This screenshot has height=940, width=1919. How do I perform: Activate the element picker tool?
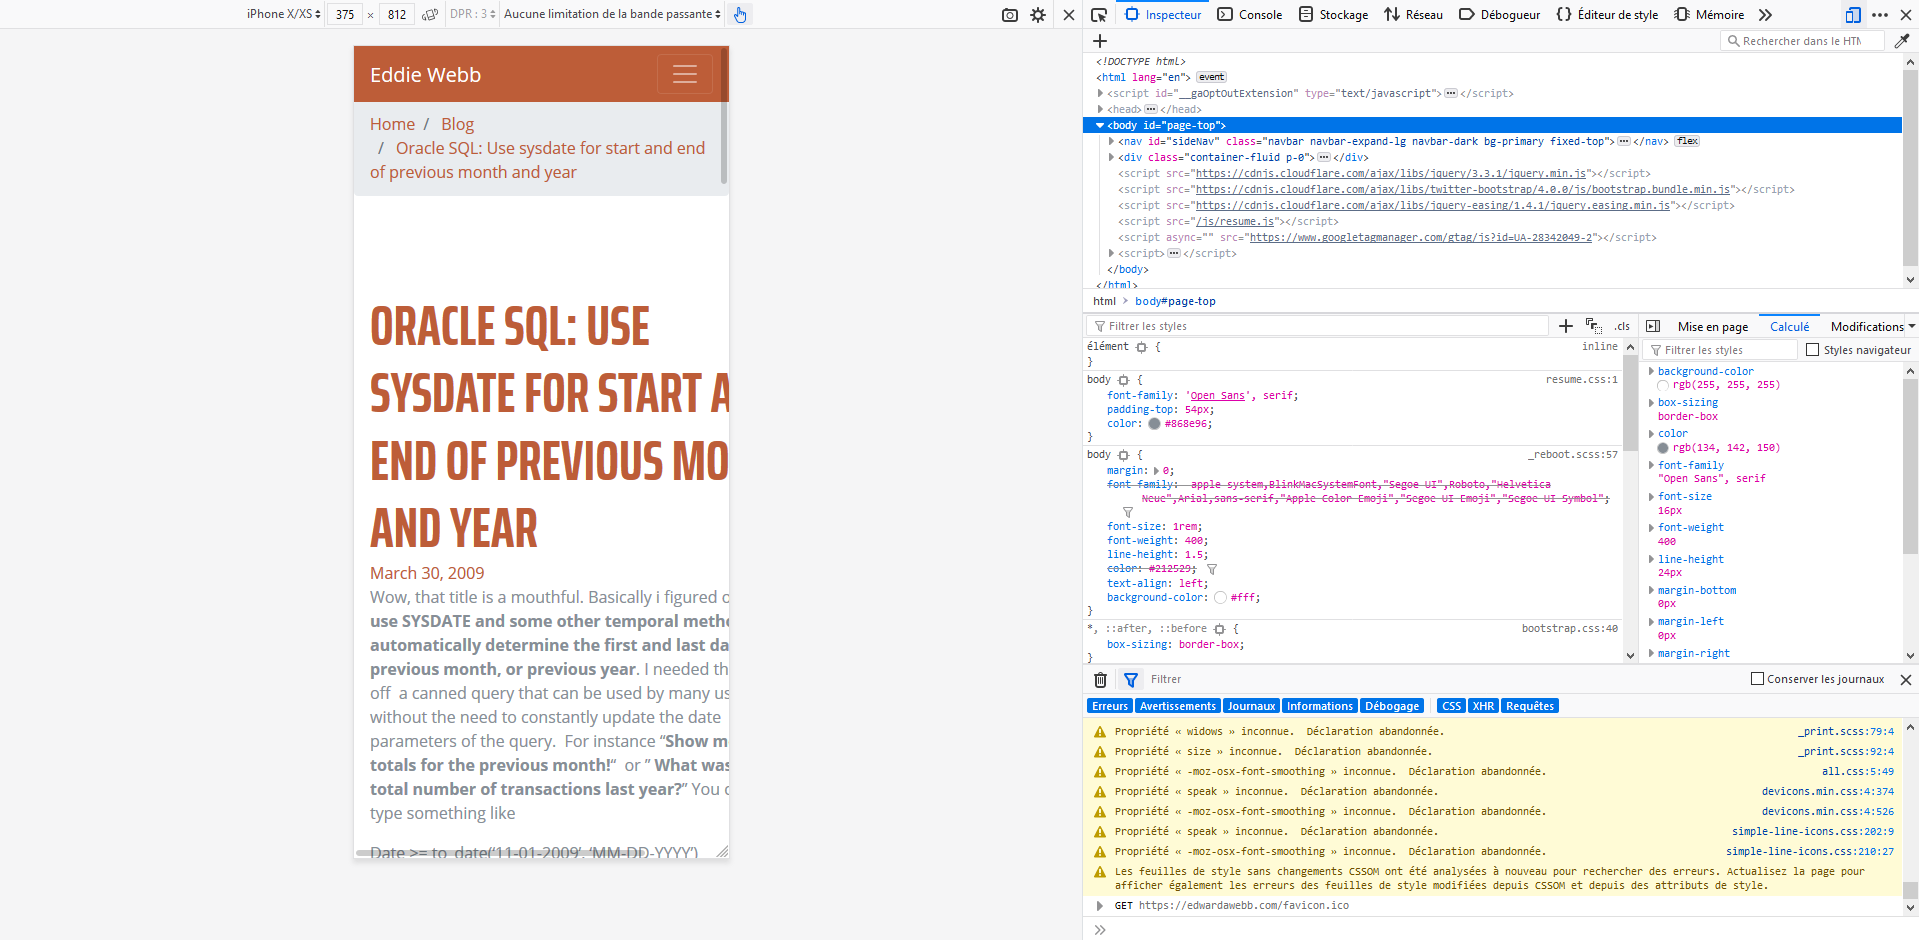click(x=1098, y=15)
